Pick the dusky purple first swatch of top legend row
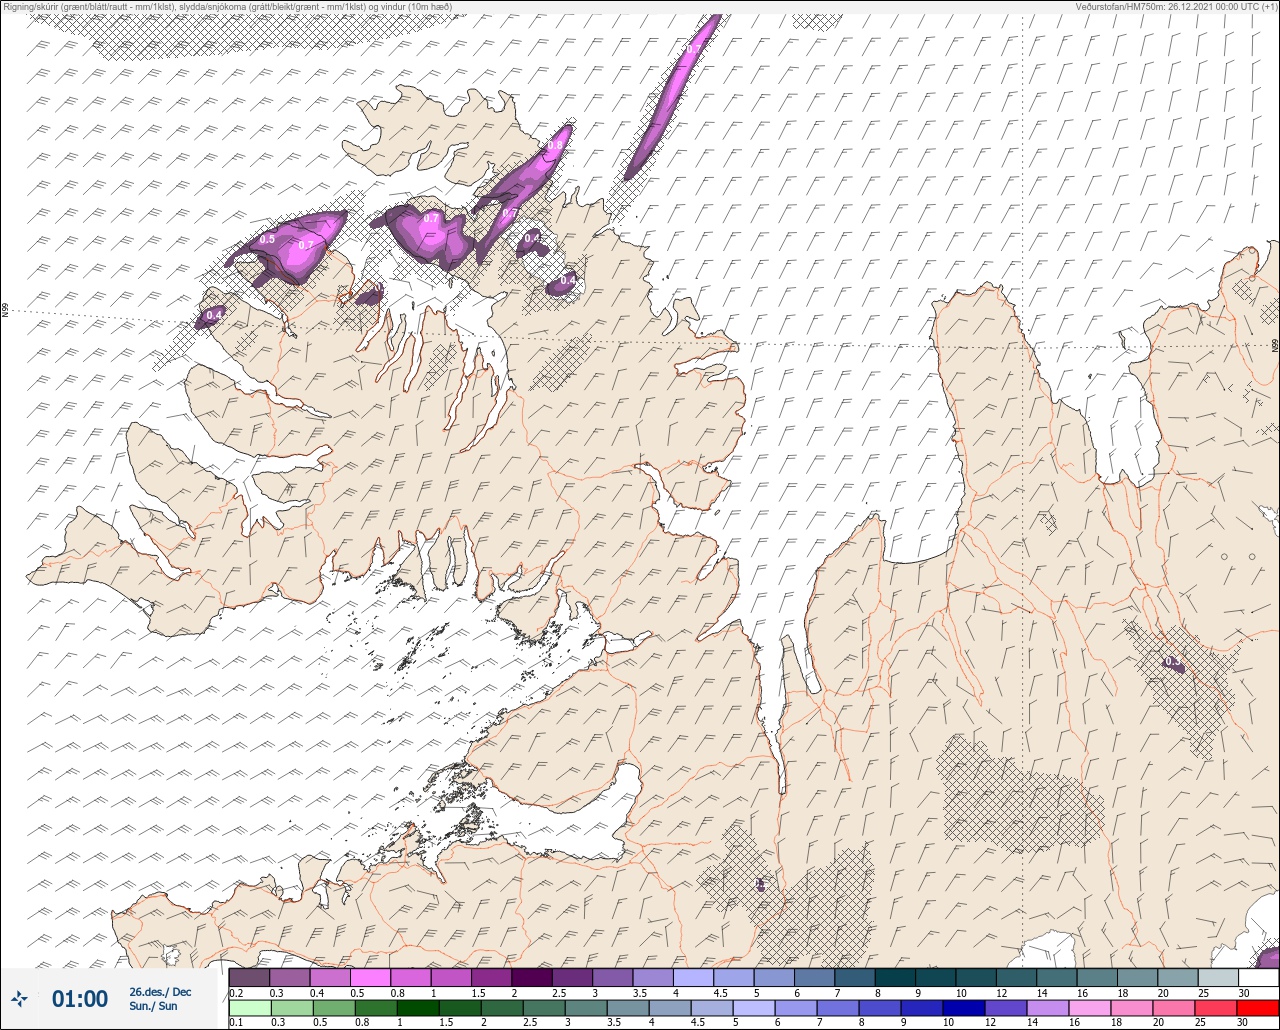Image resolution: width=1280 pixels, height=1030 pixels. pos(249,977)
